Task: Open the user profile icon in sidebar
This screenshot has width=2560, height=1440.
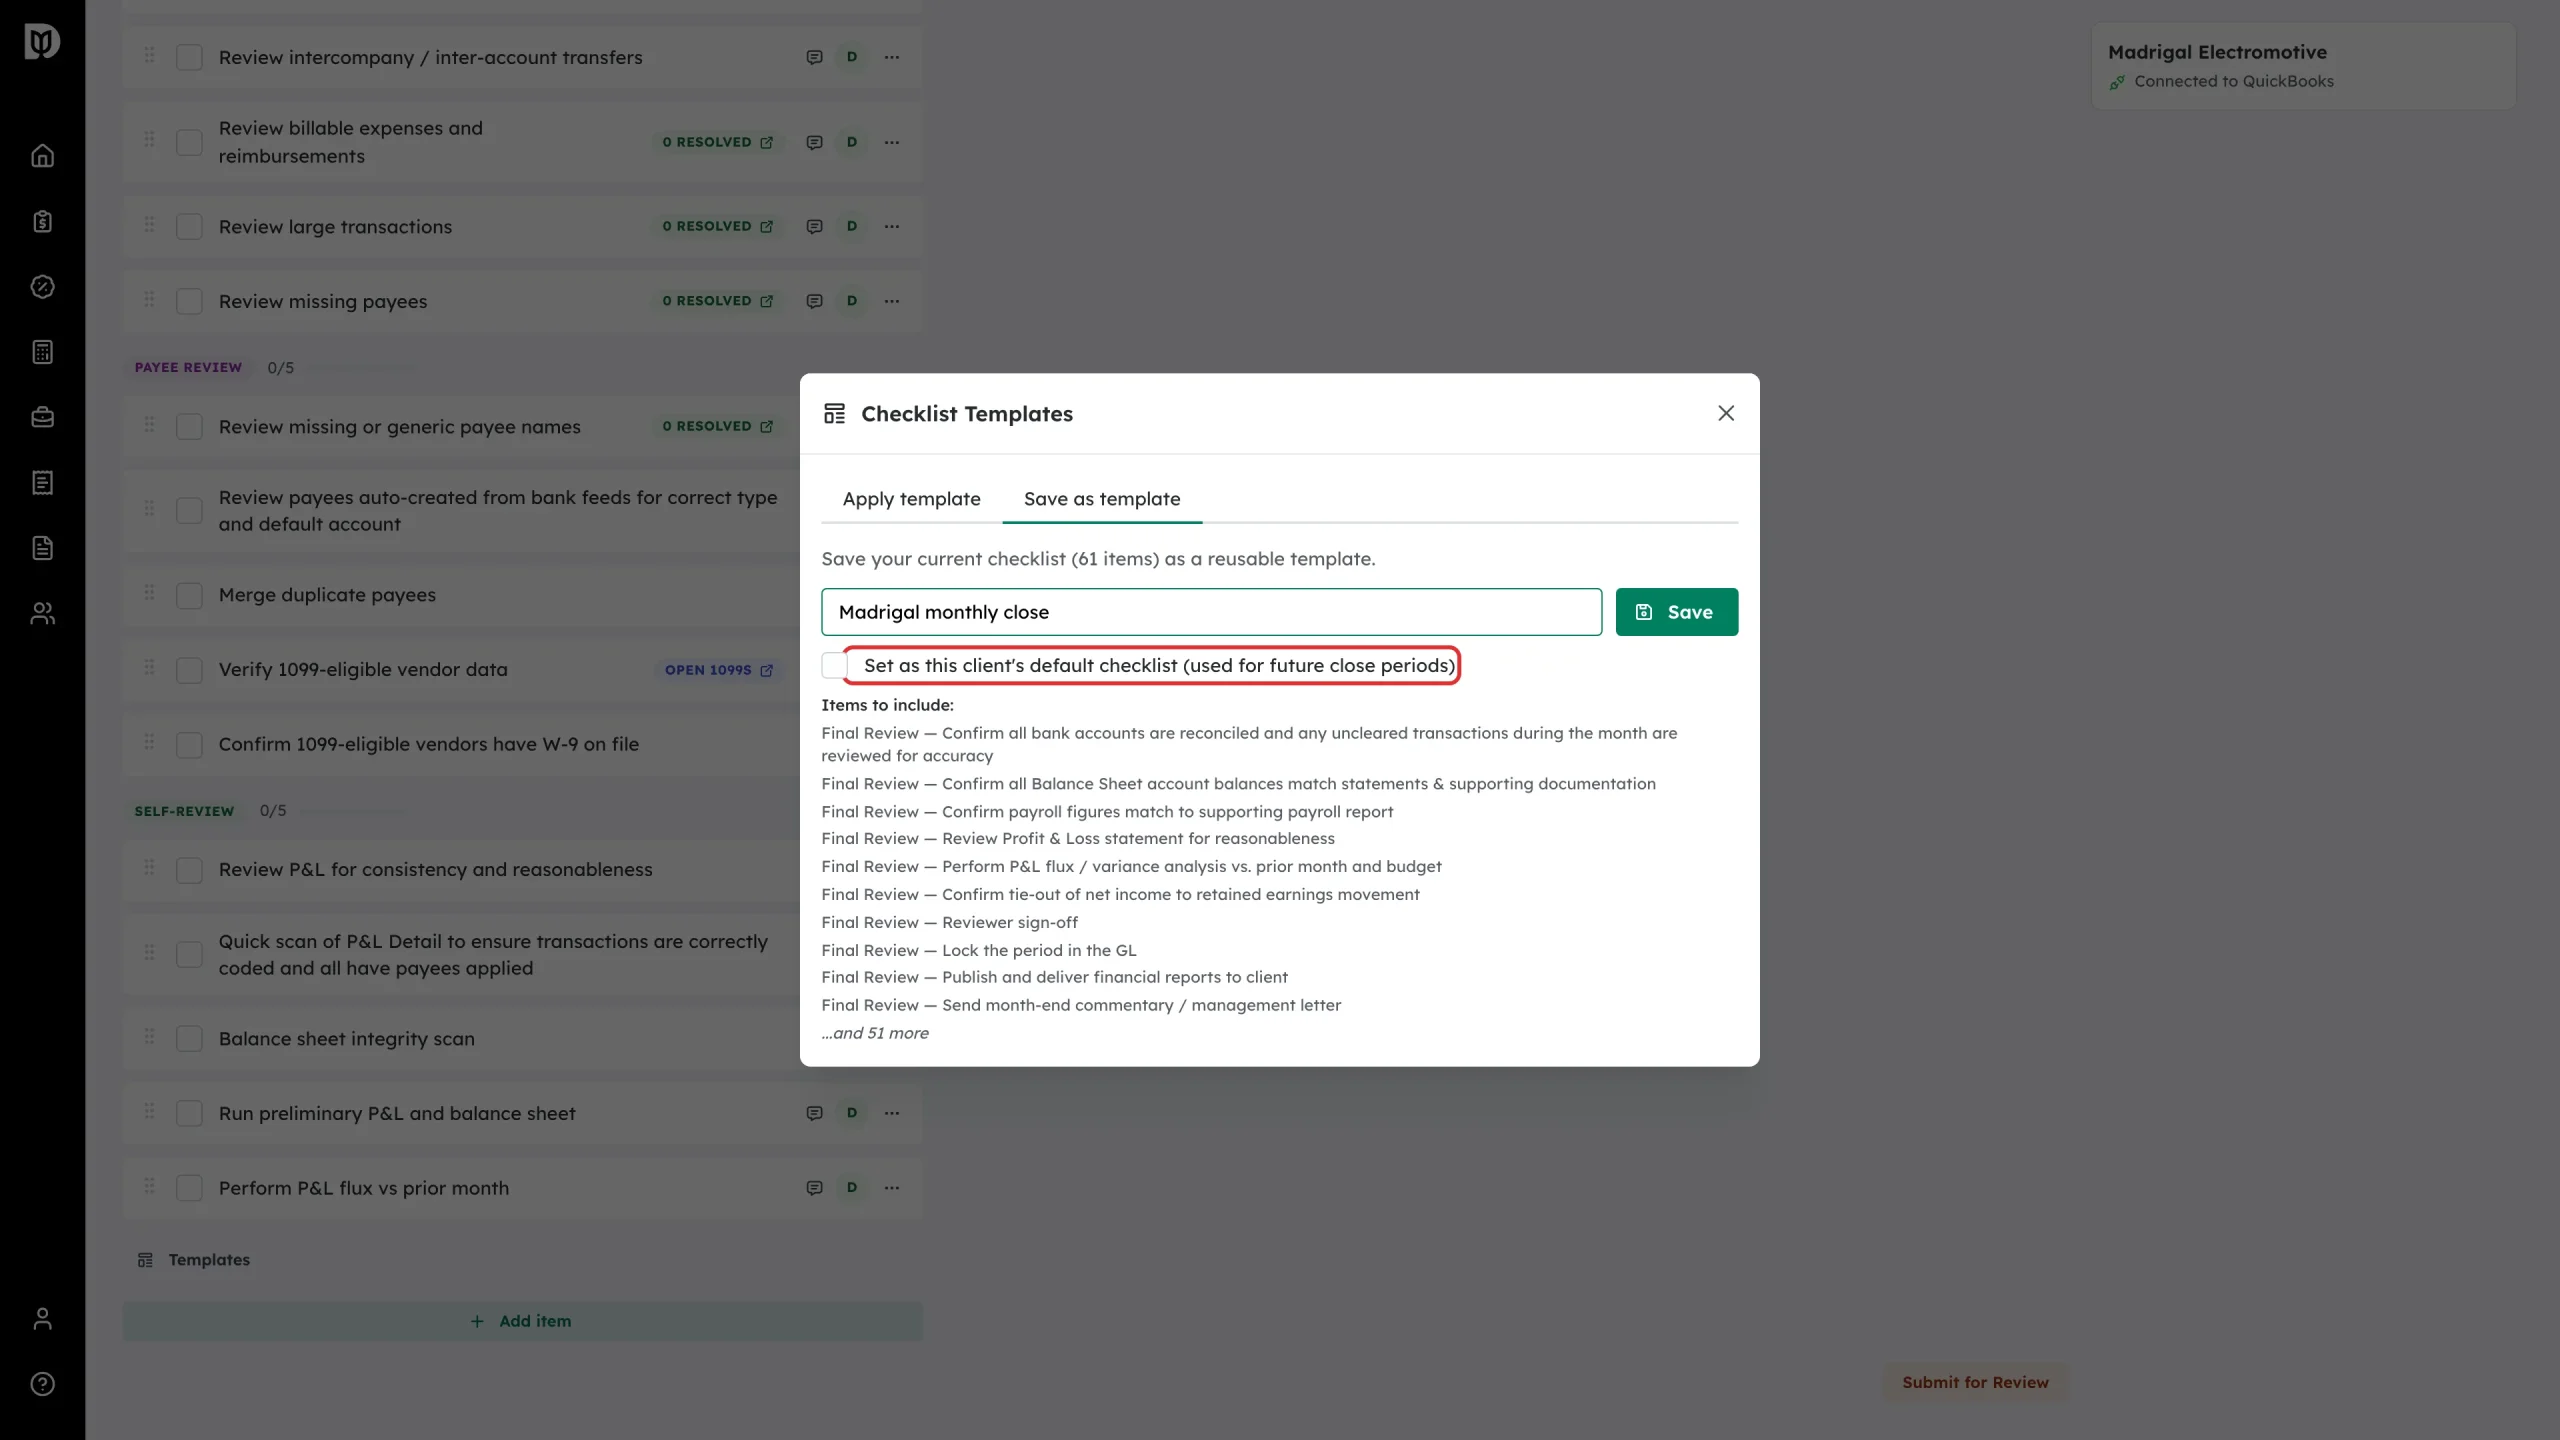Action: point(42,1319)
